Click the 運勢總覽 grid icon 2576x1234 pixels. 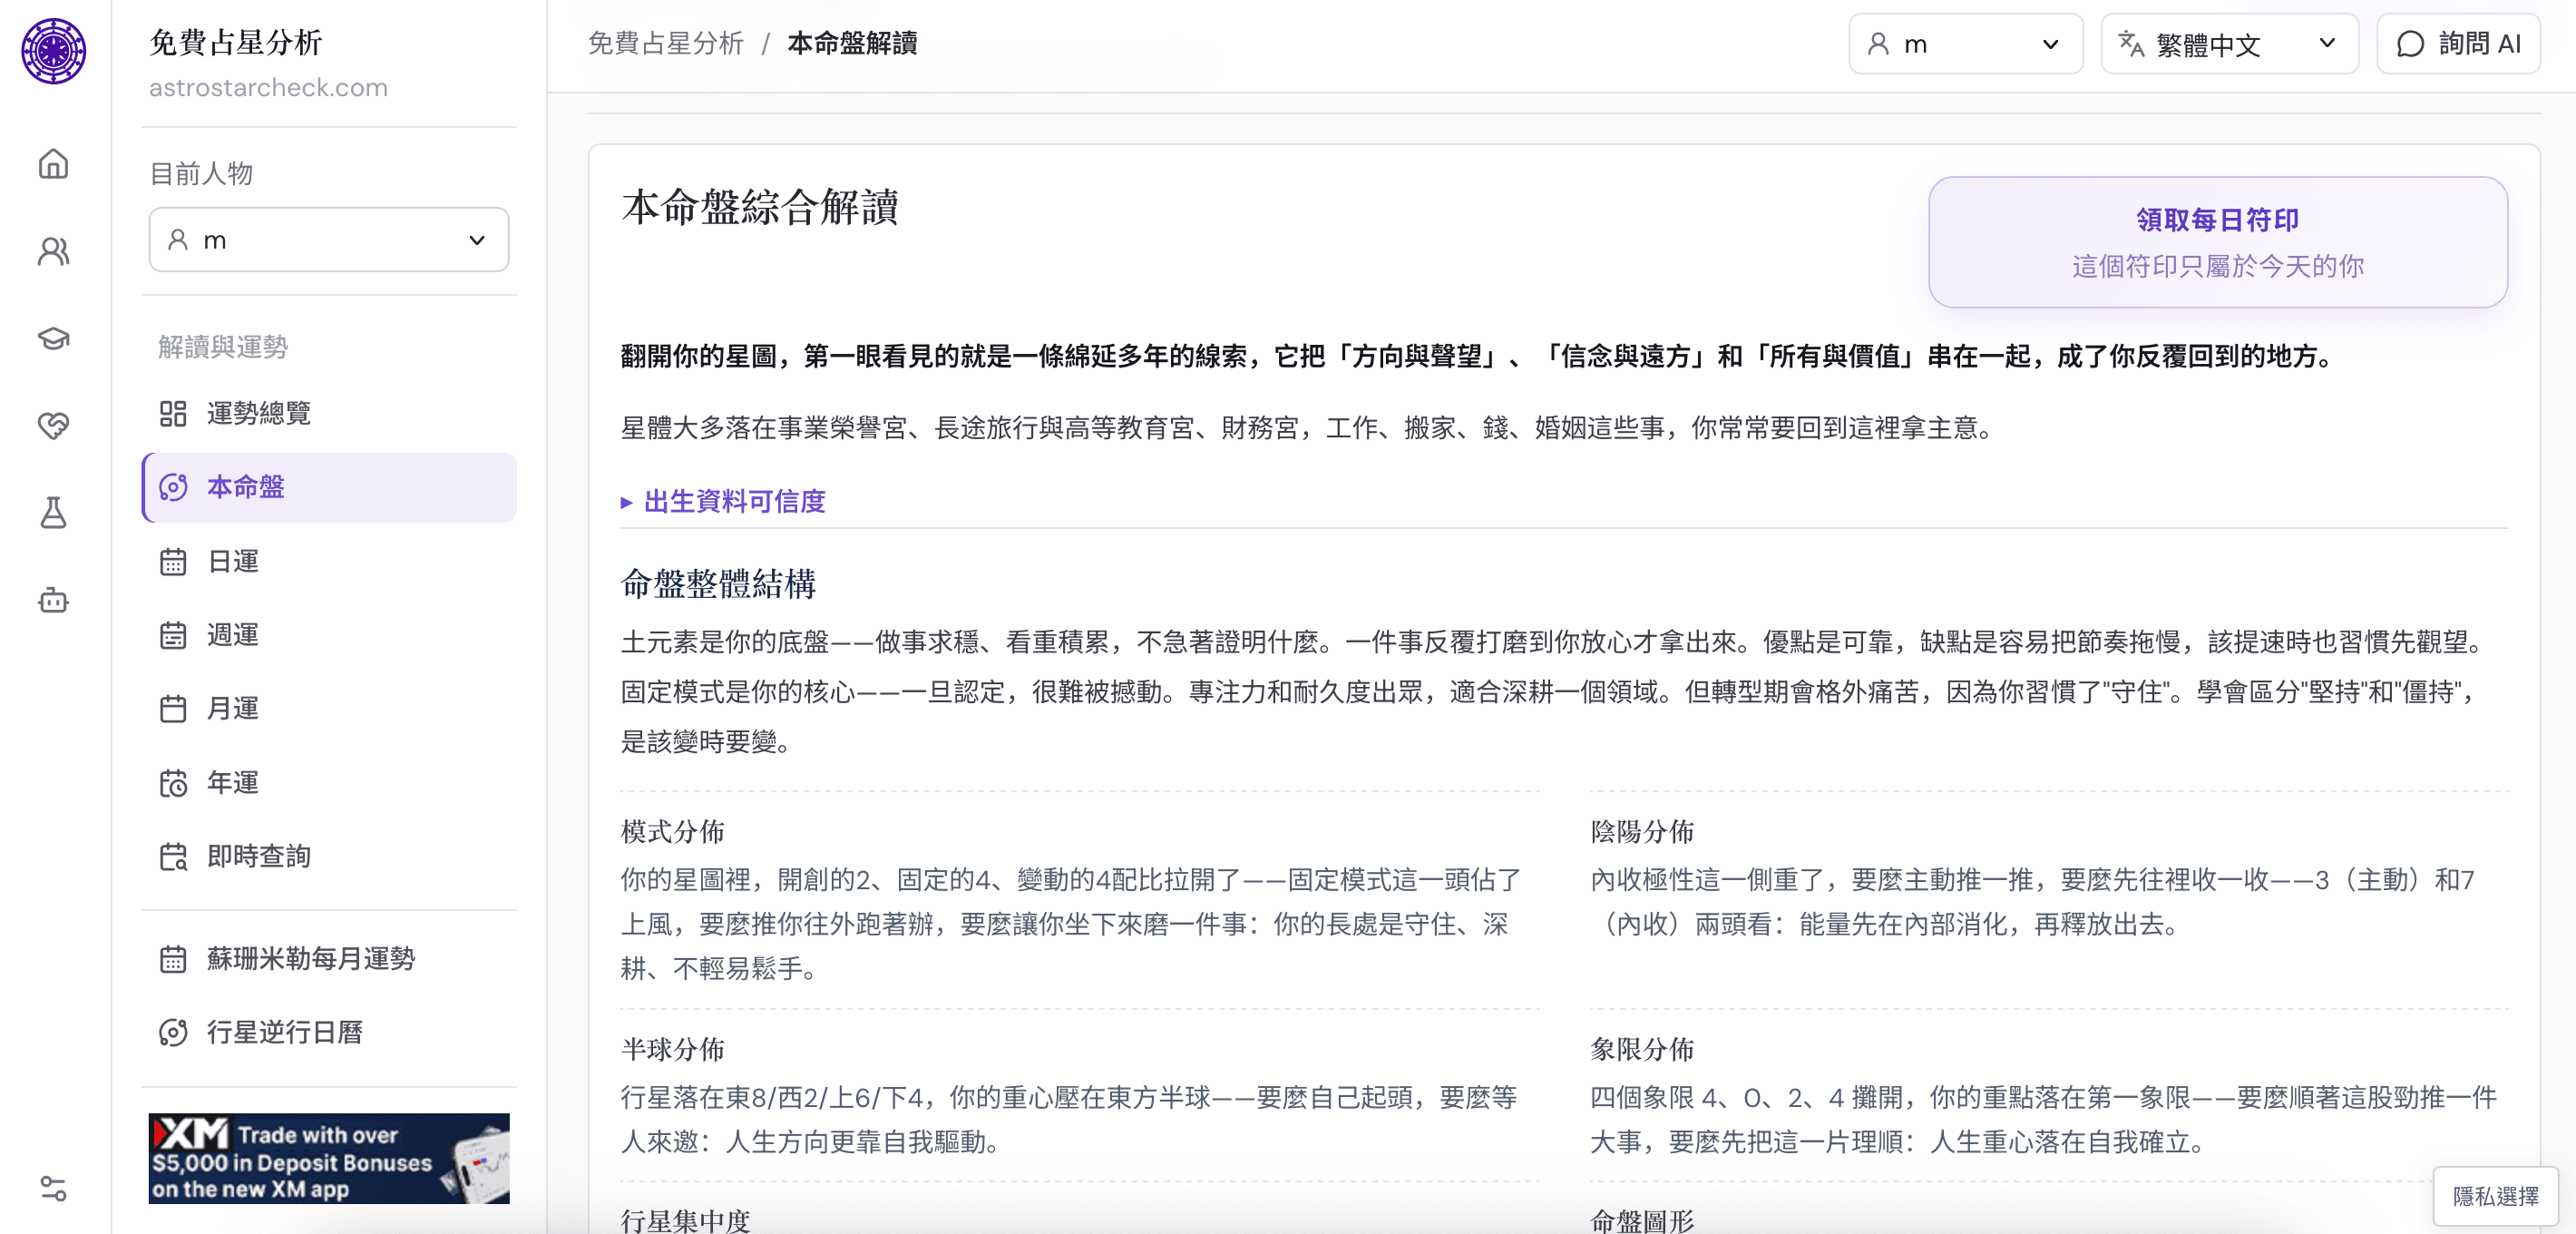[x=173, y=414]
